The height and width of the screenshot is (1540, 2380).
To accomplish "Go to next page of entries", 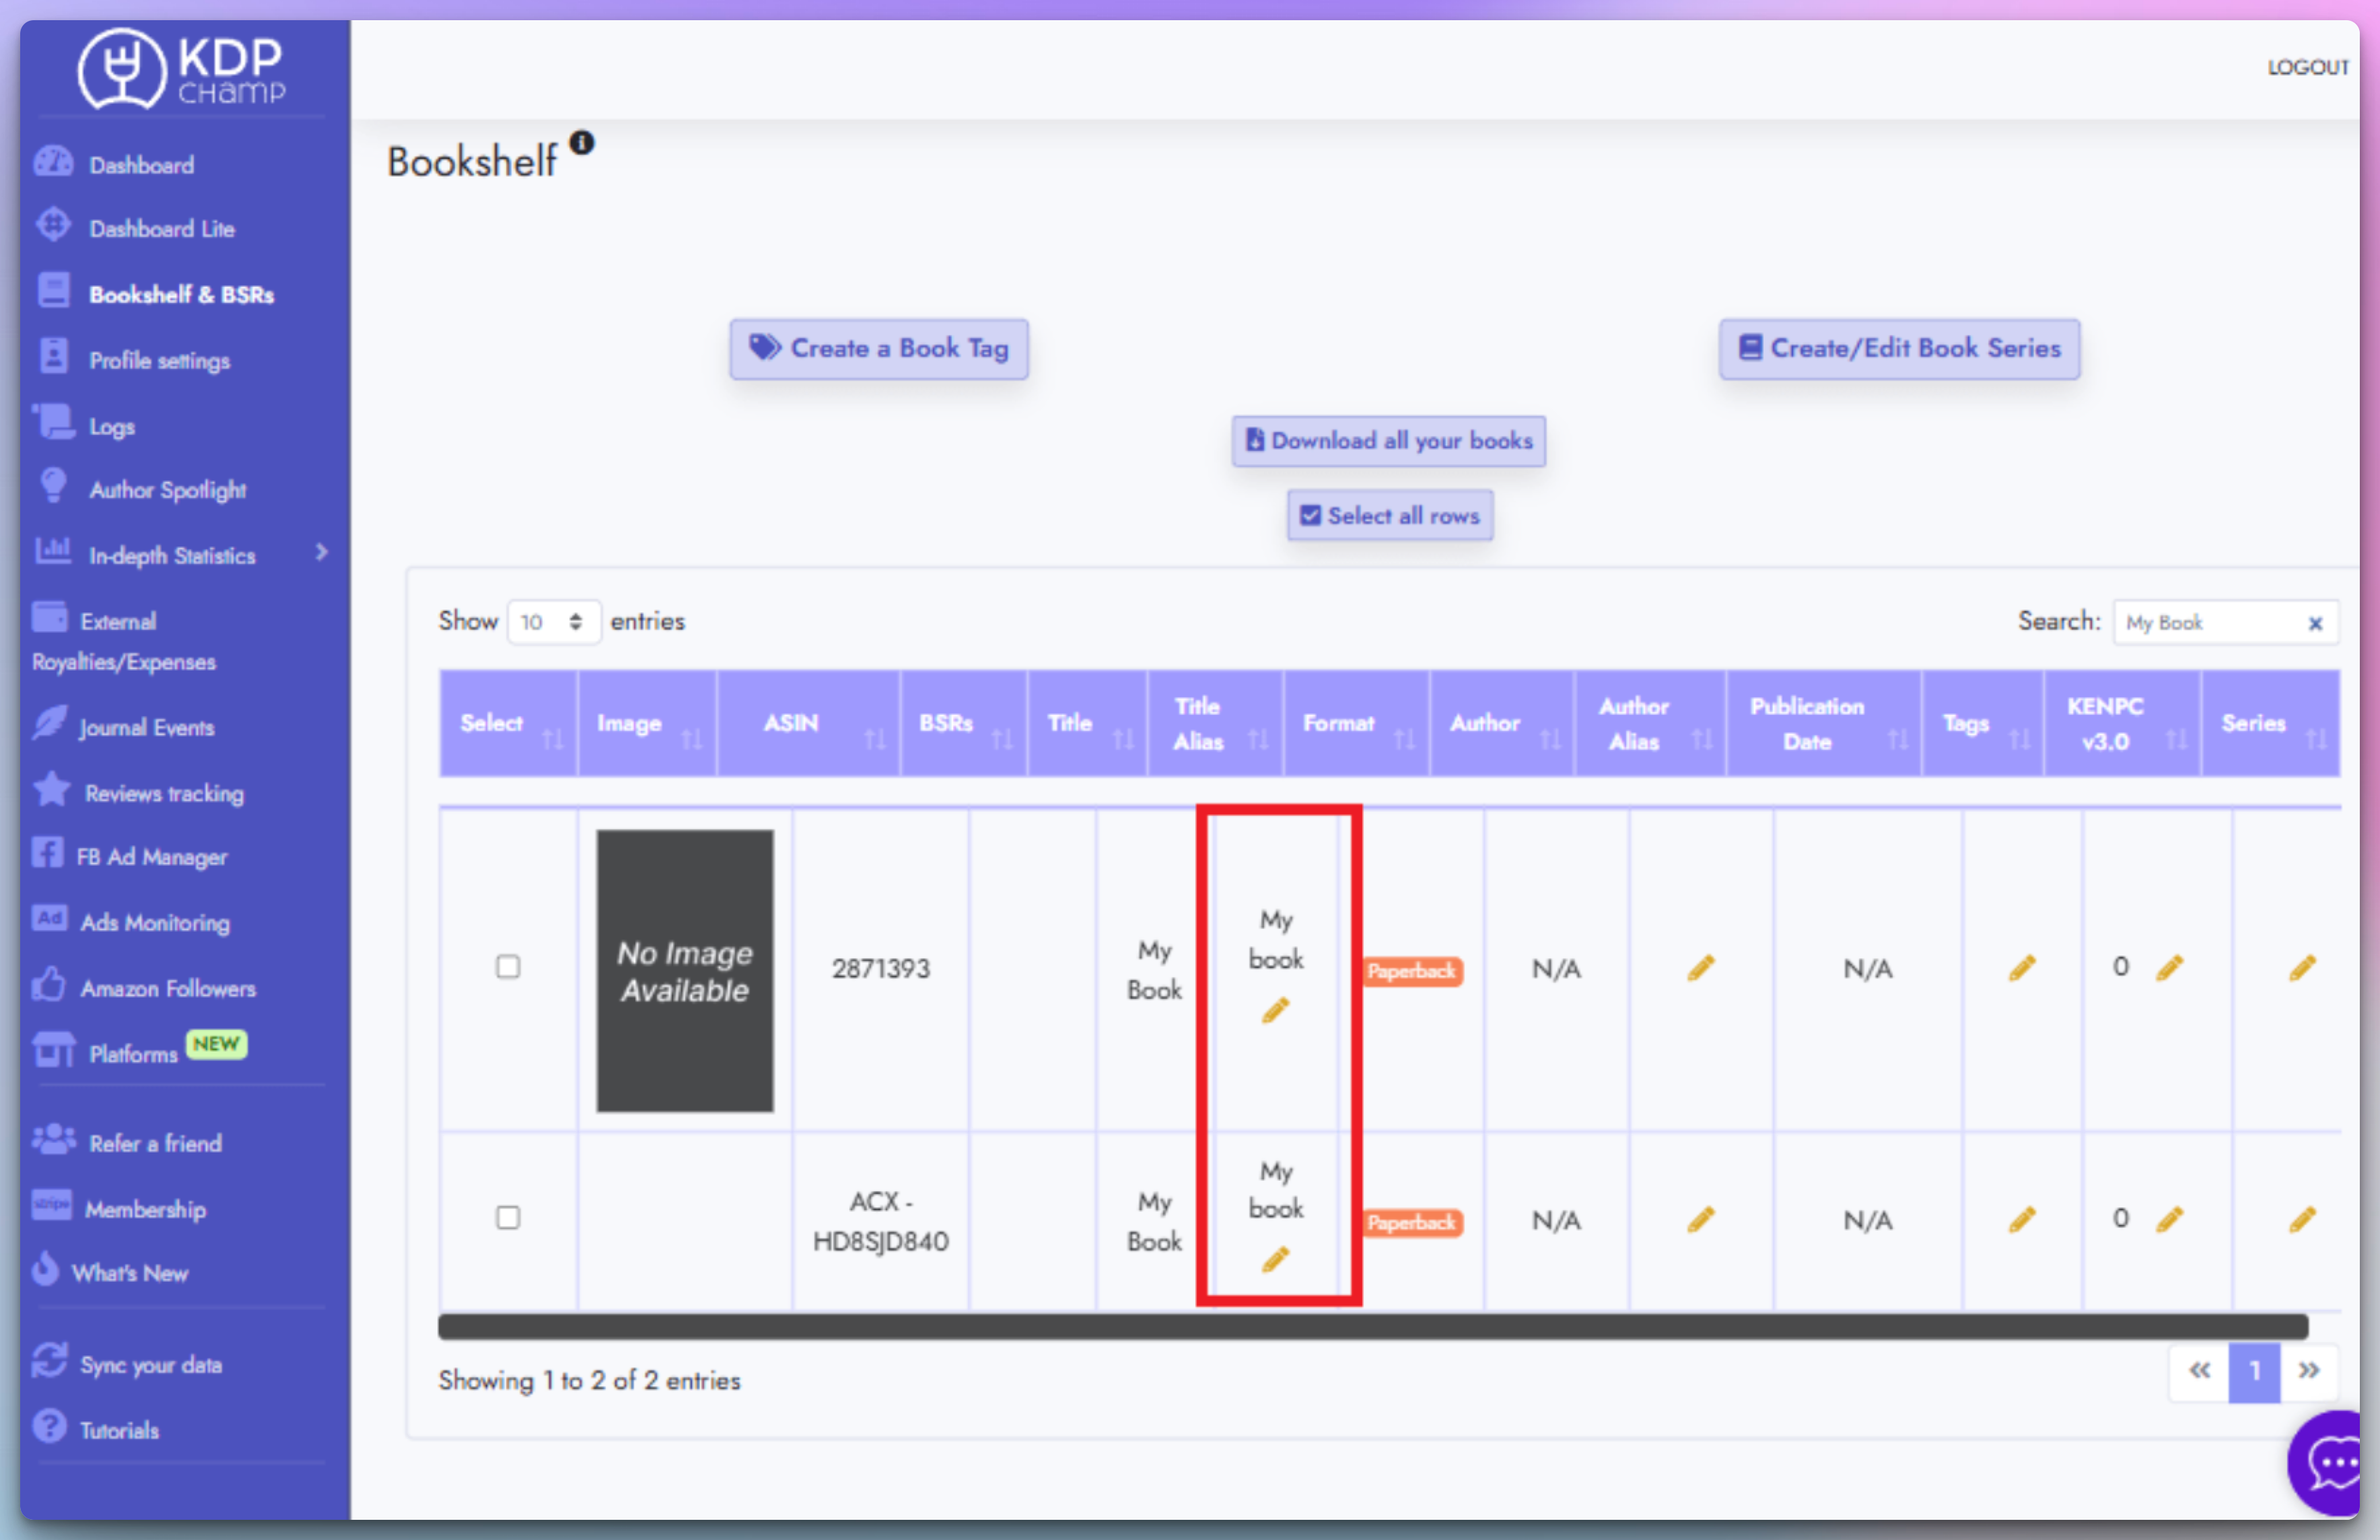I will click(x=2308, y=1371).
